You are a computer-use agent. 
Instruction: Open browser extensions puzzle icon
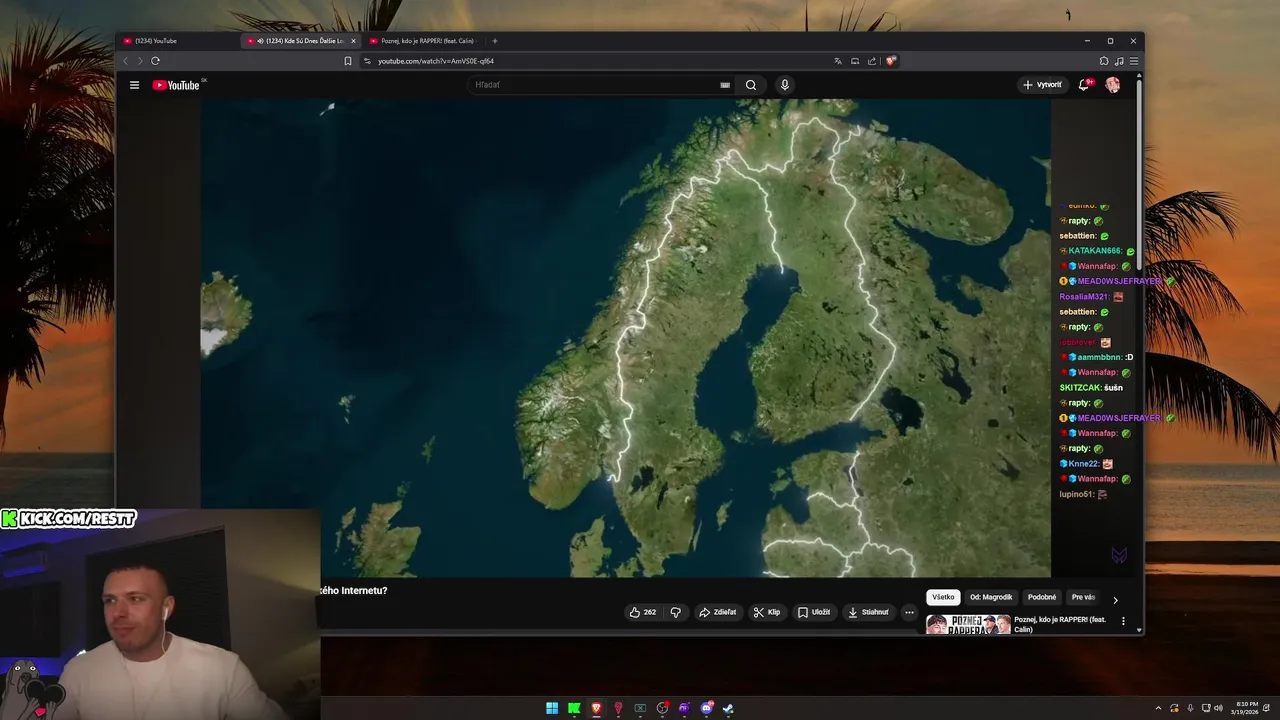(x=1104, y=61)
